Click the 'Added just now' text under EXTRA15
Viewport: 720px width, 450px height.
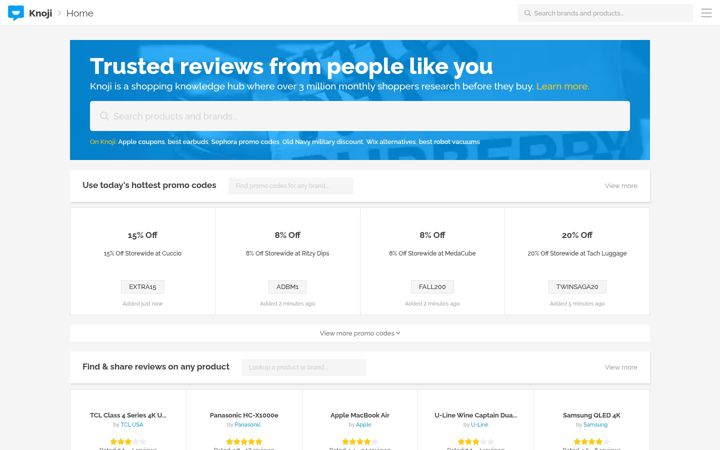pos(142,304)
